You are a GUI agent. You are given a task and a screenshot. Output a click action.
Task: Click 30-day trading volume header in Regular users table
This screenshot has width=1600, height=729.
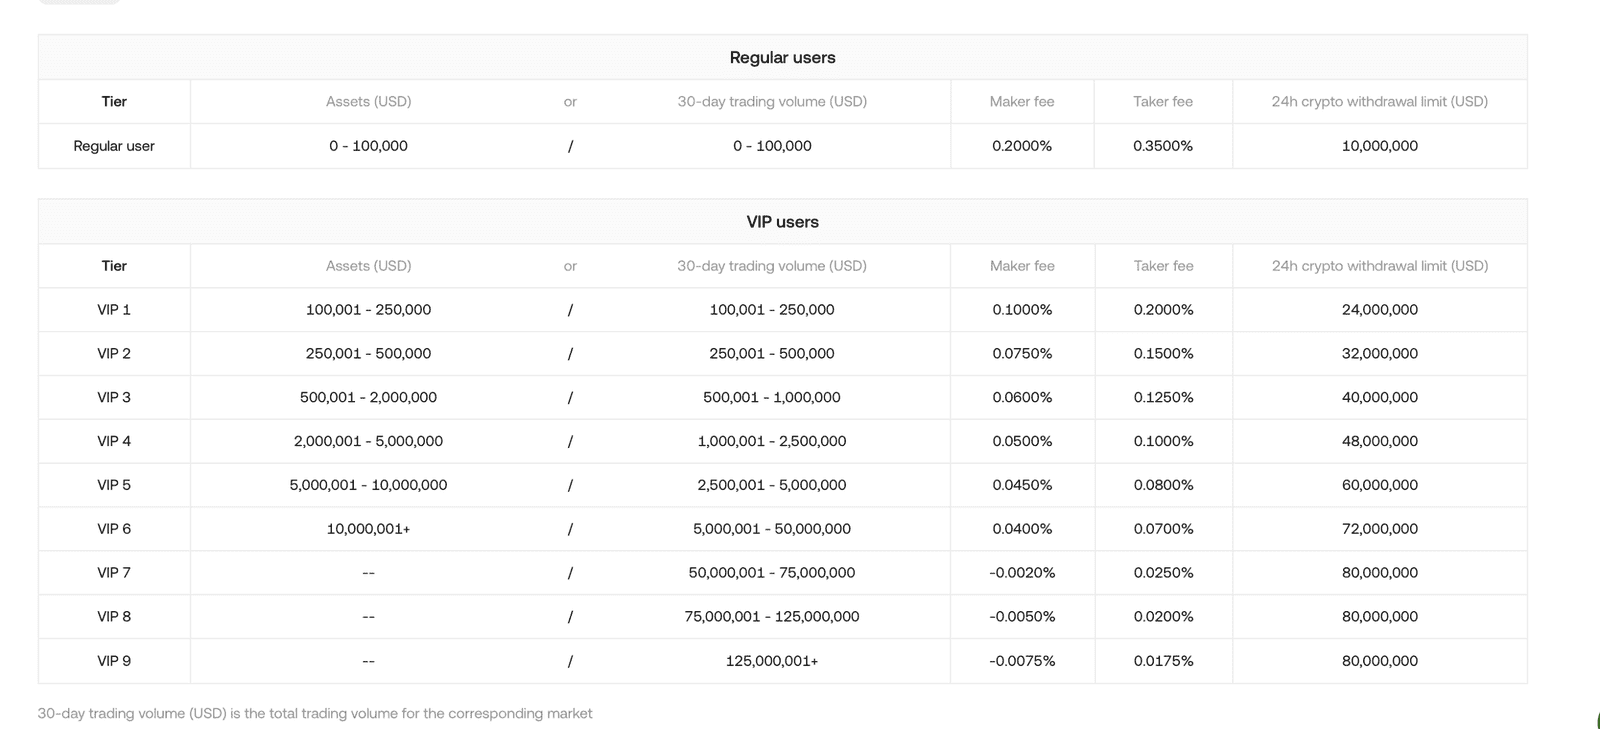[772, 101]
